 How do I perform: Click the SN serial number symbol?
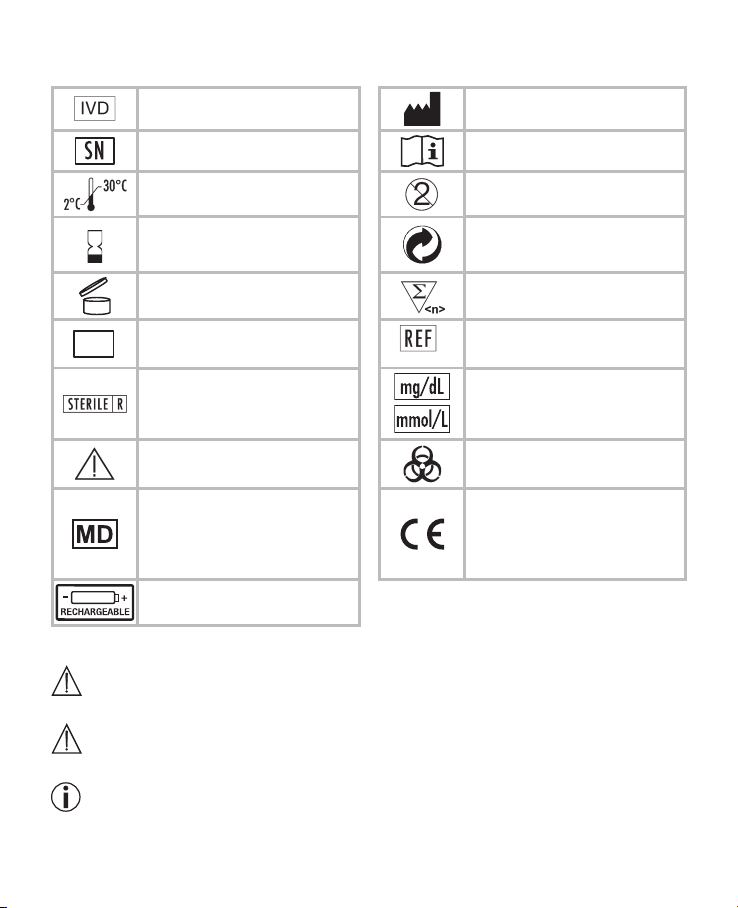click(x=94, y=151)
